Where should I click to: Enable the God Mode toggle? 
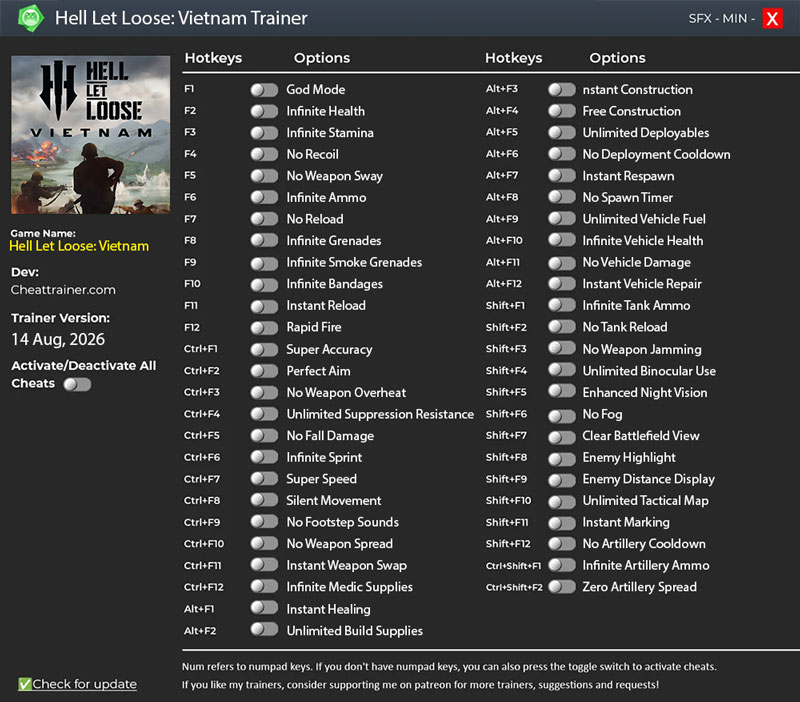(x=264, y=90)
